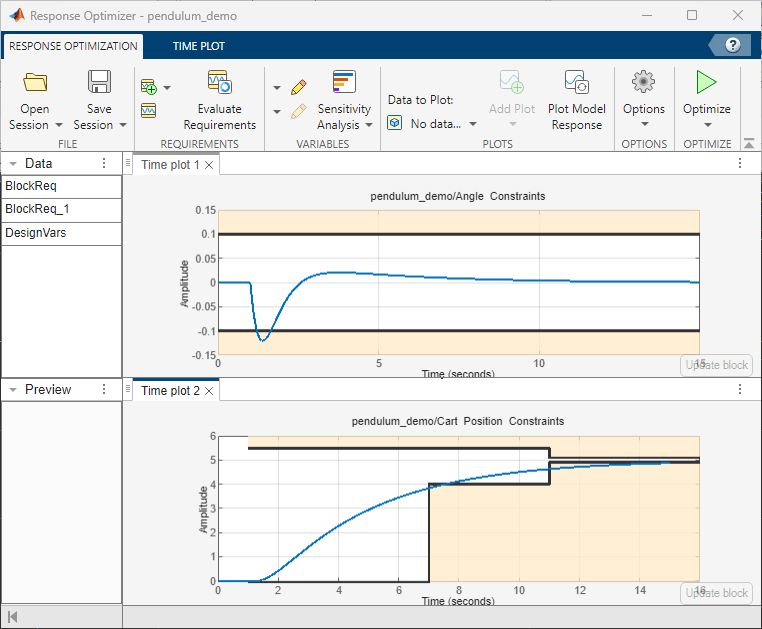Click the help question mark icon

click(733, 45)
